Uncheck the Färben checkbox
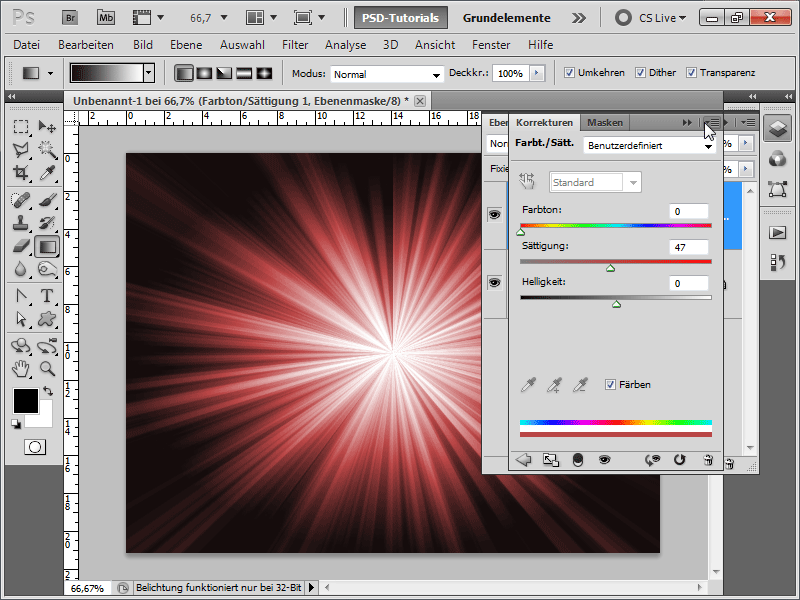800x600 pixels. tap(610, 385)
